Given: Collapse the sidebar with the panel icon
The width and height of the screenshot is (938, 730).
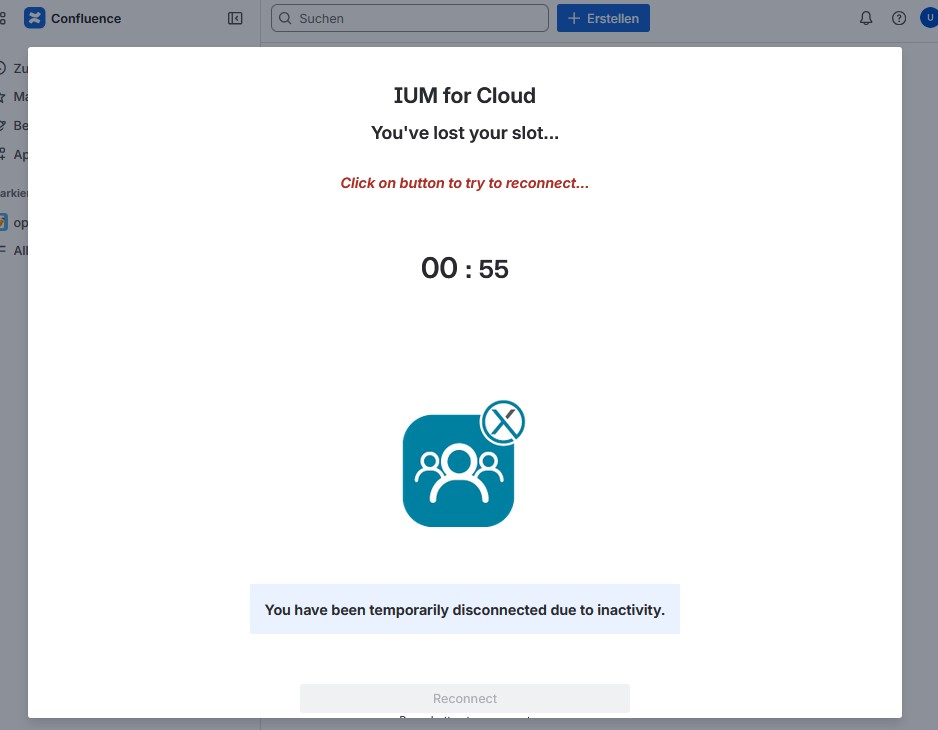Looking at the screenshot, I should click(x=235, y=19).
